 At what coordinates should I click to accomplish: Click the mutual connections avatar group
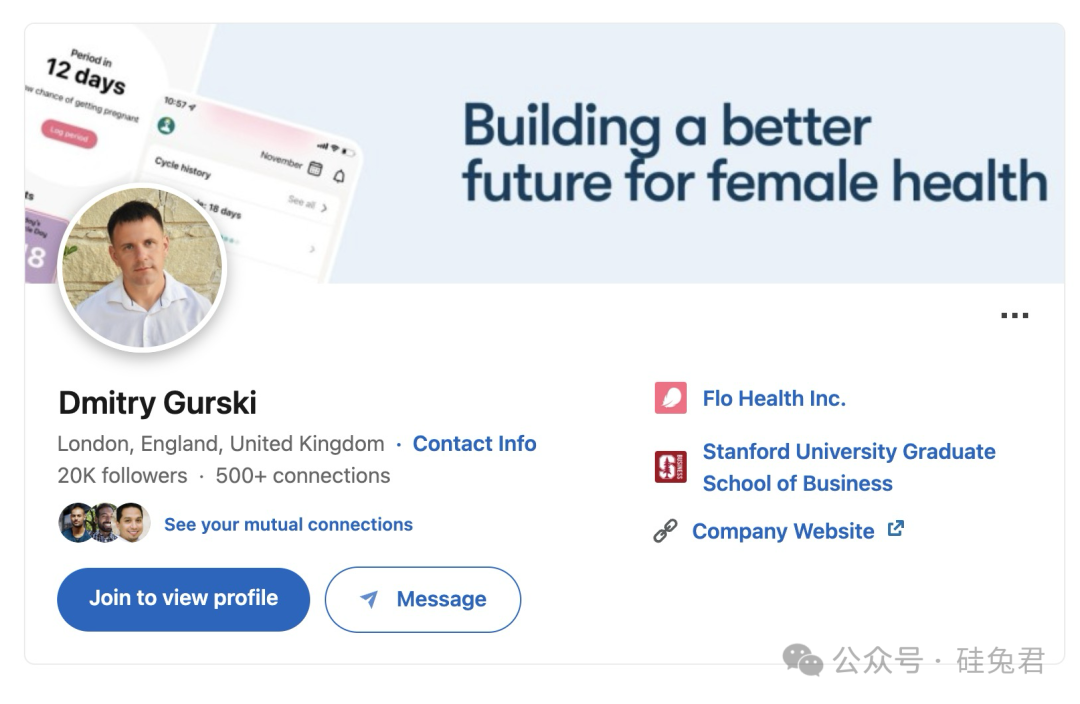[104, 523]
